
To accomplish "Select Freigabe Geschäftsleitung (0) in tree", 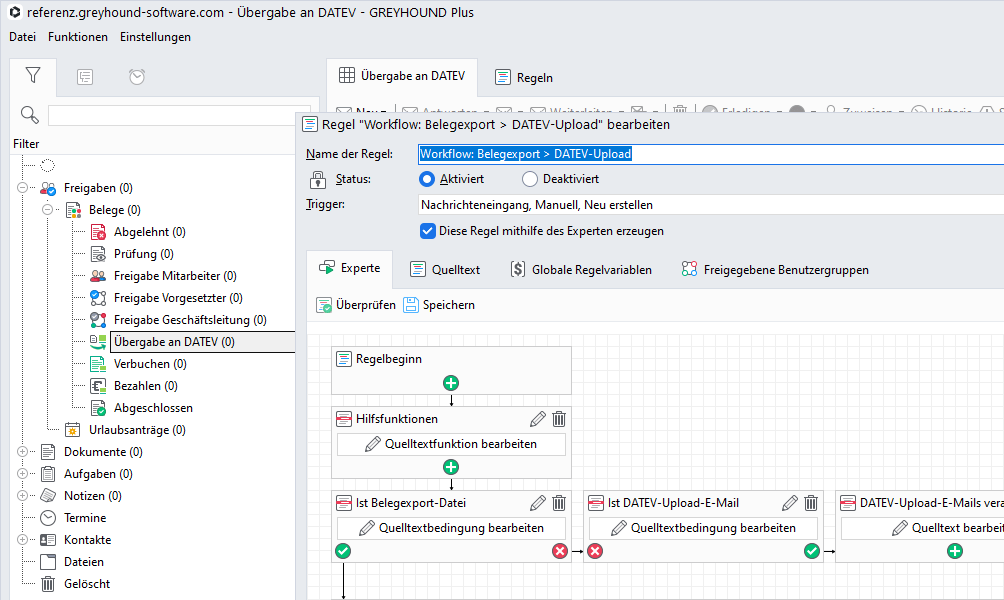I will point(190,320).
